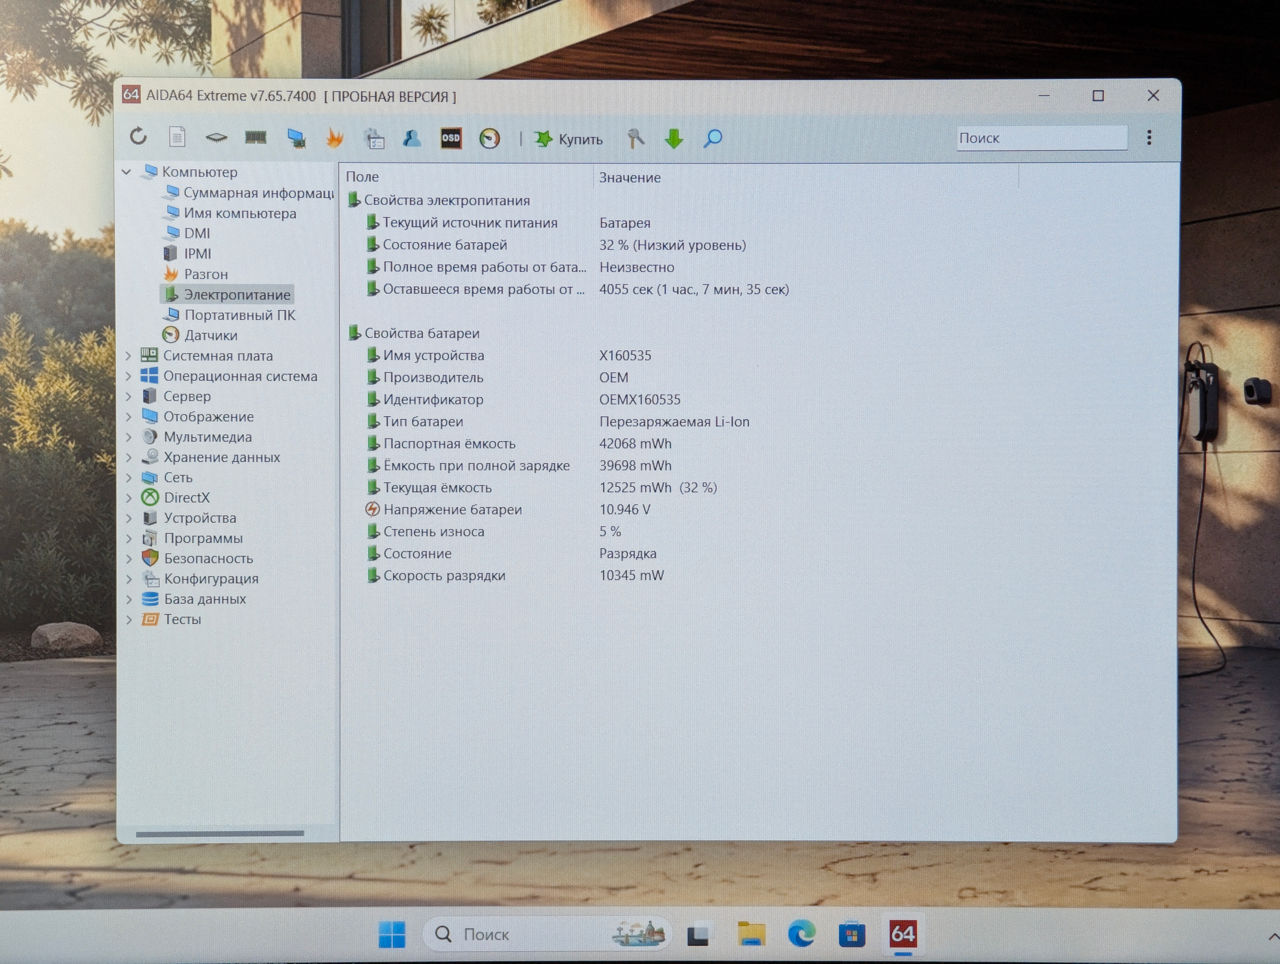Open the memory module benchmark icon
1280x964 pixels.
pos(256,138)
